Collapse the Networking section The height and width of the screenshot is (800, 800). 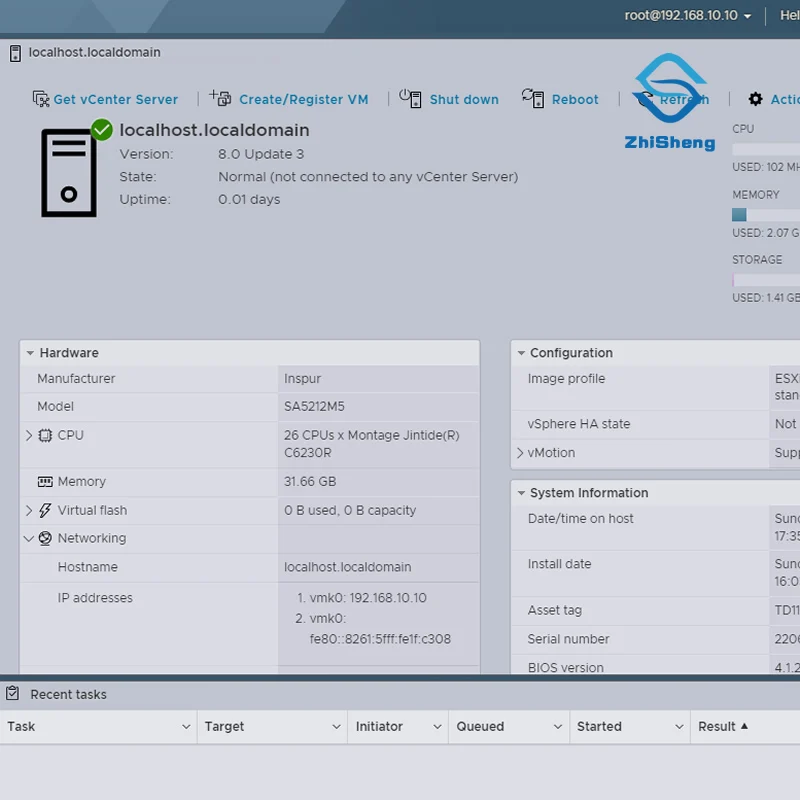point(29,539)
